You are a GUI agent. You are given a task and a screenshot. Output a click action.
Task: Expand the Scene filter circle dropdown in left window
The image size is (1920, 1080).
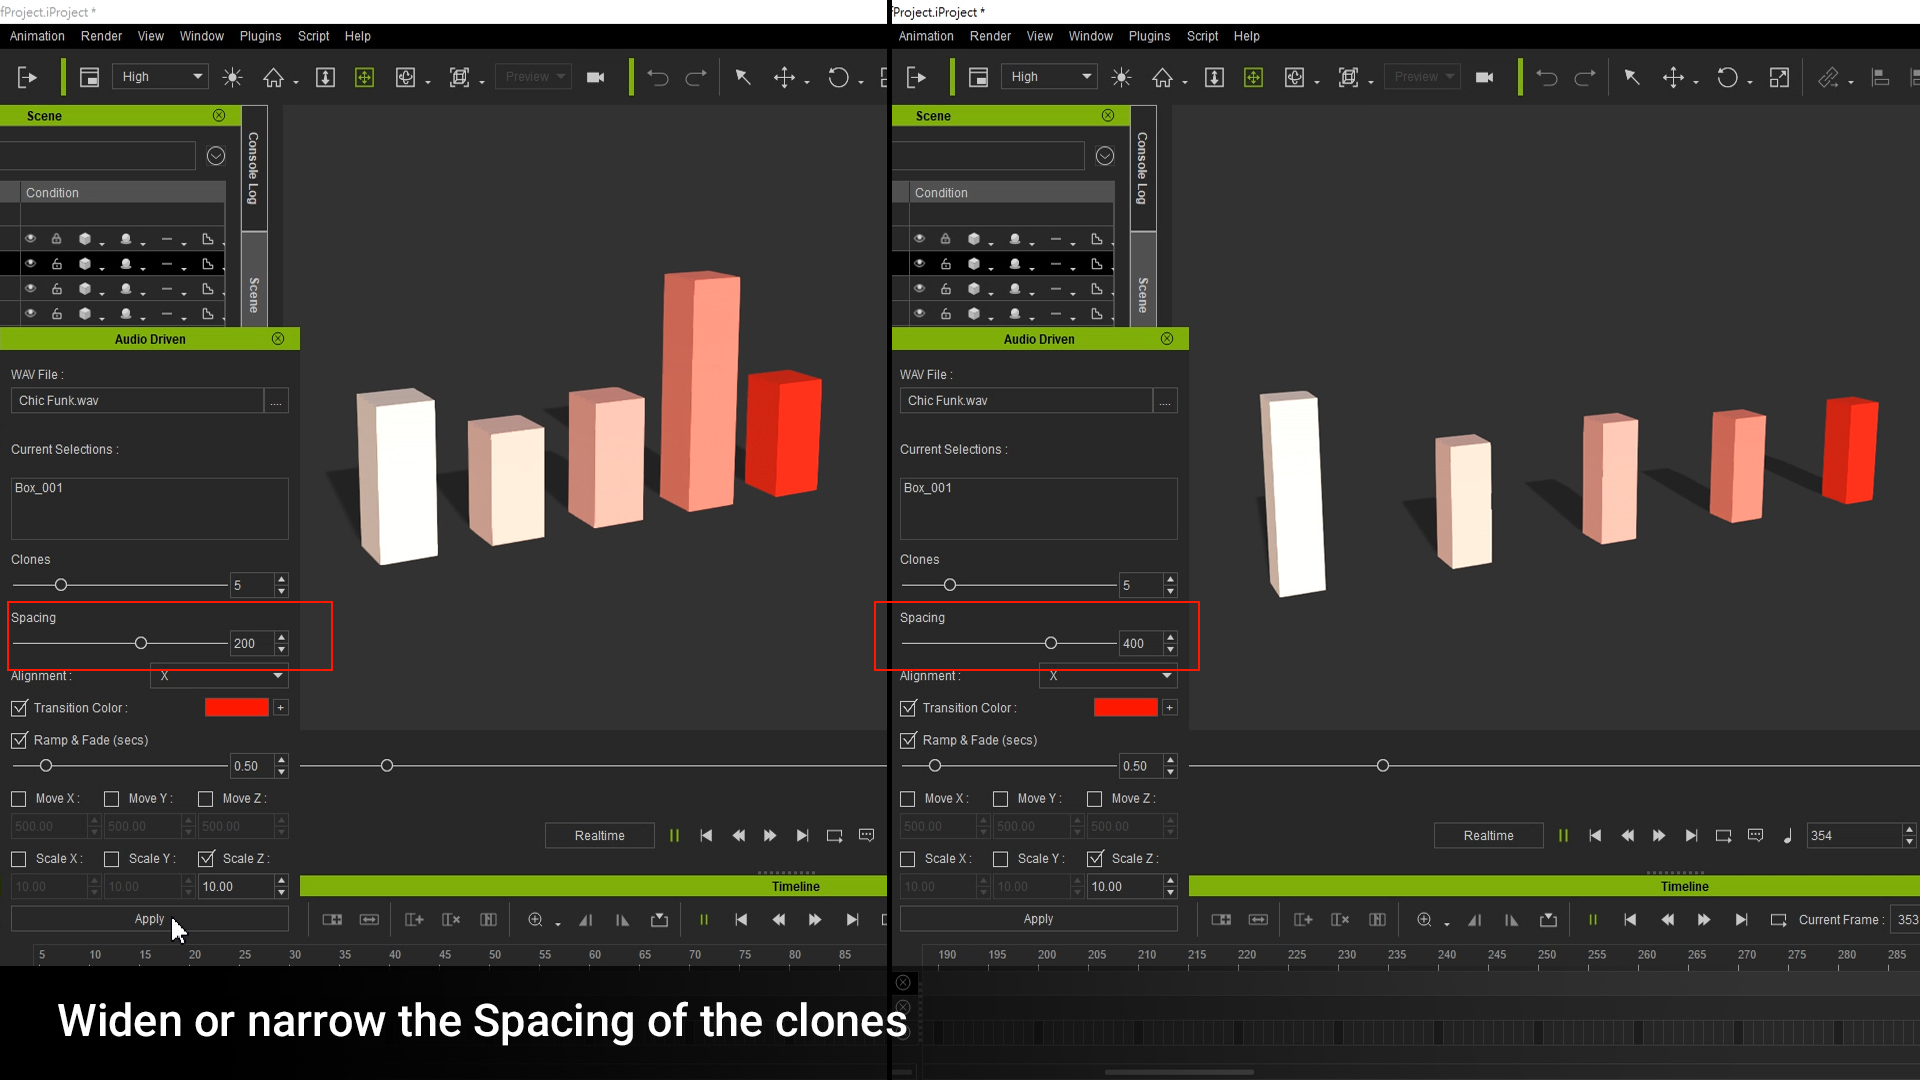216,156
